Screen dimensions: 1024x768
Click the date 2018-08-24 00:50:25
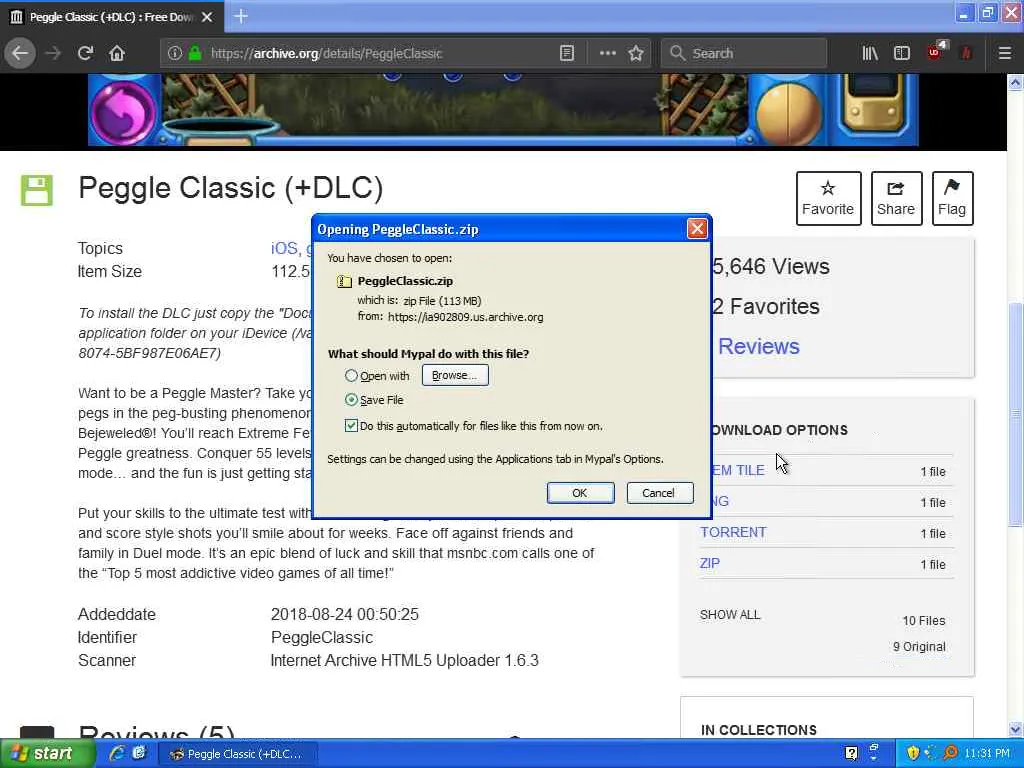click(x=345, y=615)
